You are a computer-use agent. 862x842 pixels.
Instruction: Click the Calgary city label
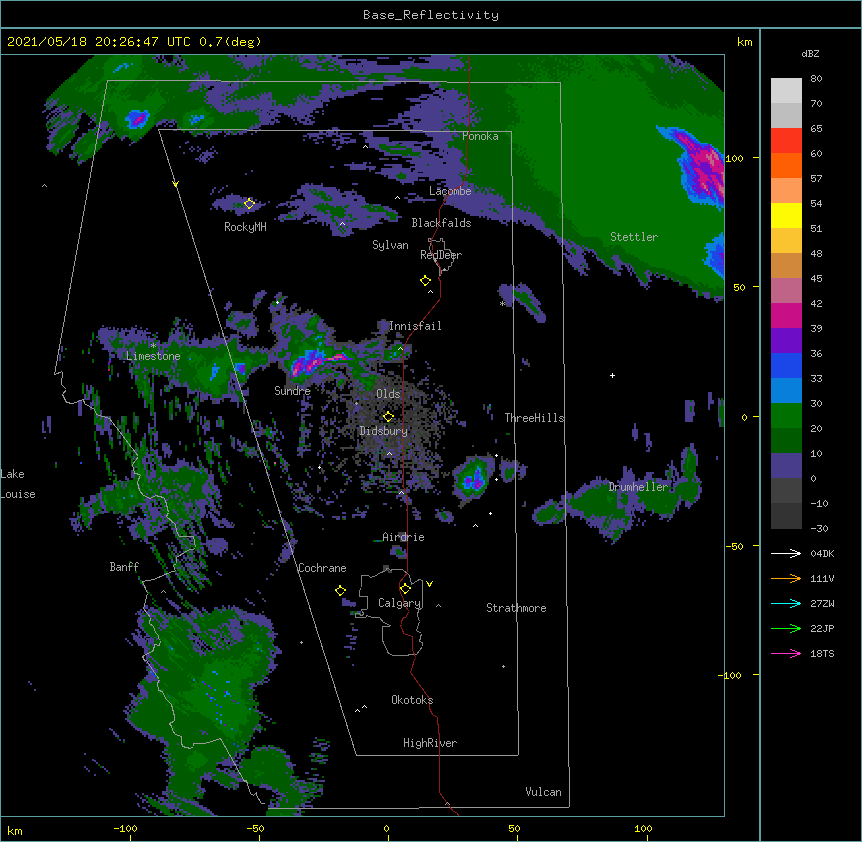[400, 603]
